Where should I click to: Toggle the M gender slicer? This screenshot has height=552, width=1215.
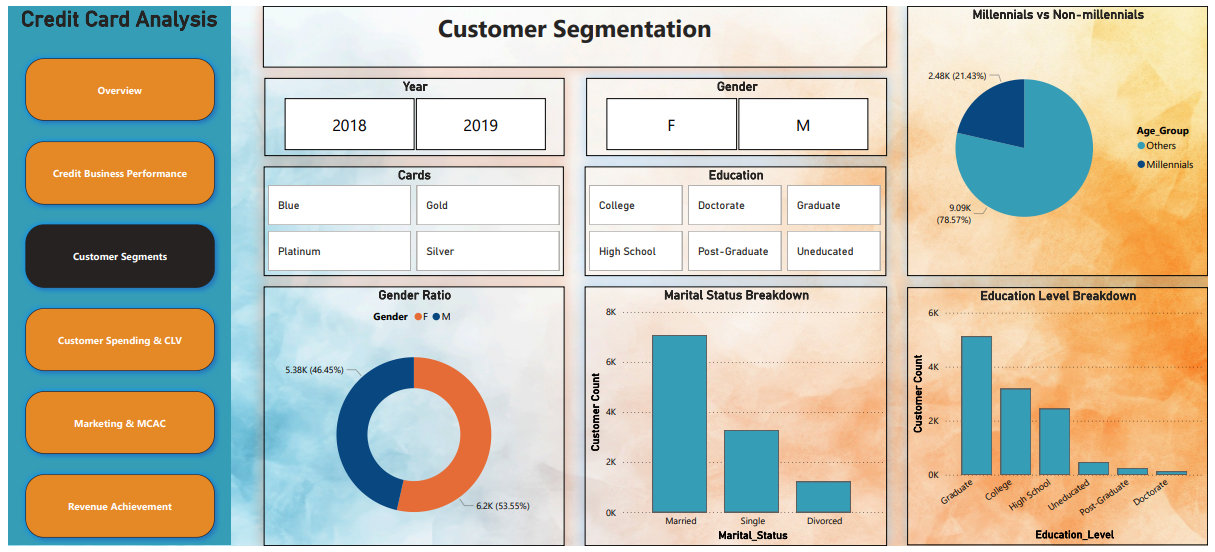point(802,125)
